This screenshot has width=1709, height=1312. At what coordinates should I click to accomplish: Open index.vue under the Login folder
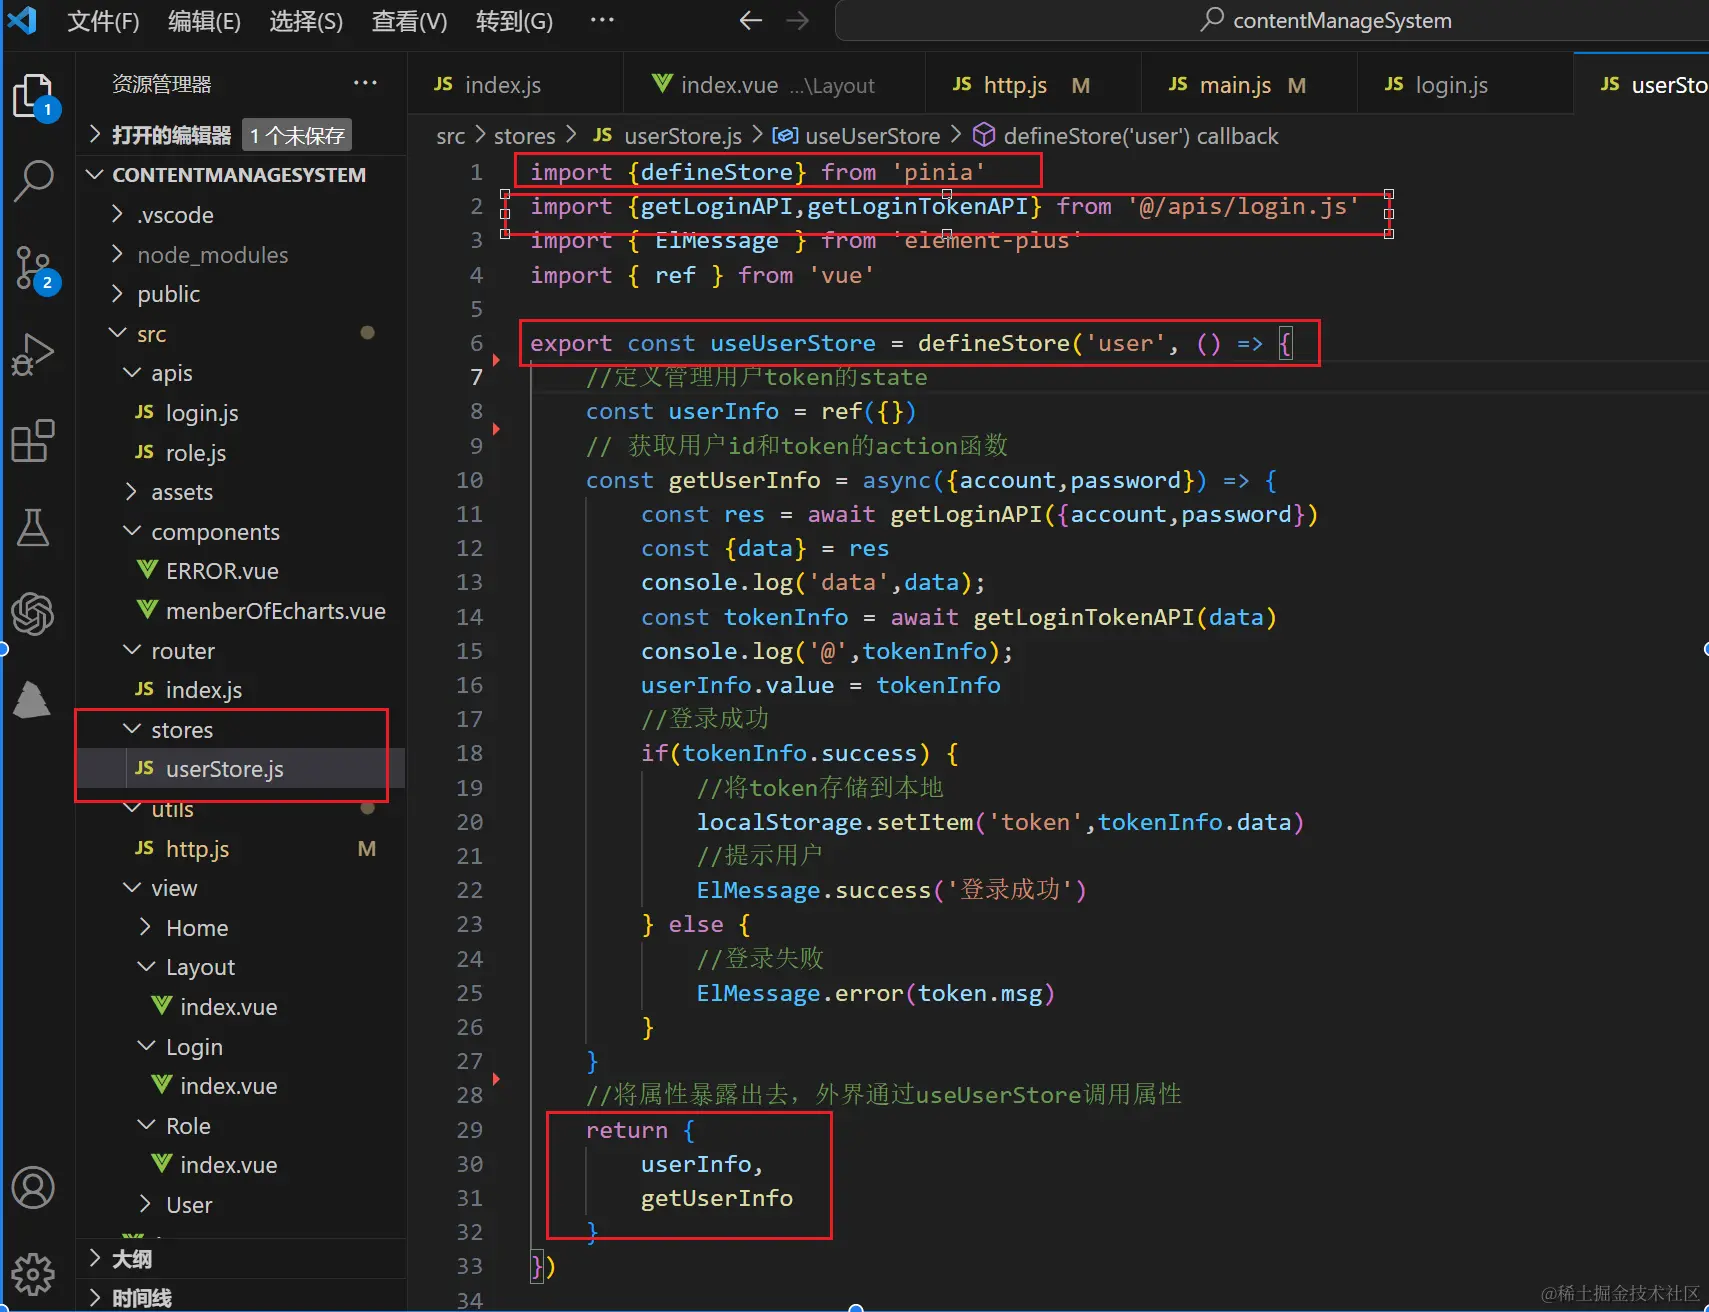coord(241,1086)
